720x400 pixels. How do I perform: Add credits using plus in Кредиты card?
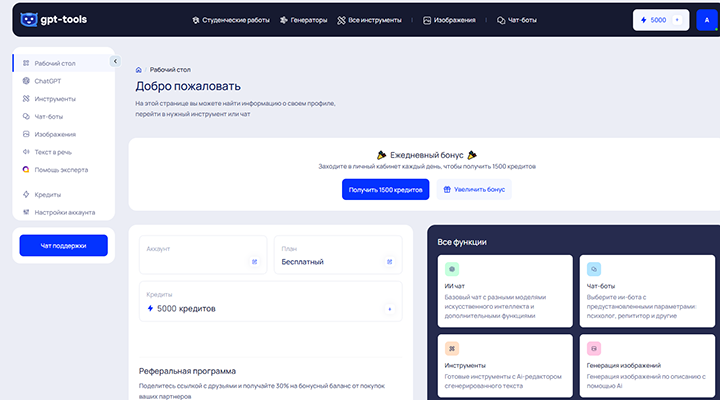[389, 309]
